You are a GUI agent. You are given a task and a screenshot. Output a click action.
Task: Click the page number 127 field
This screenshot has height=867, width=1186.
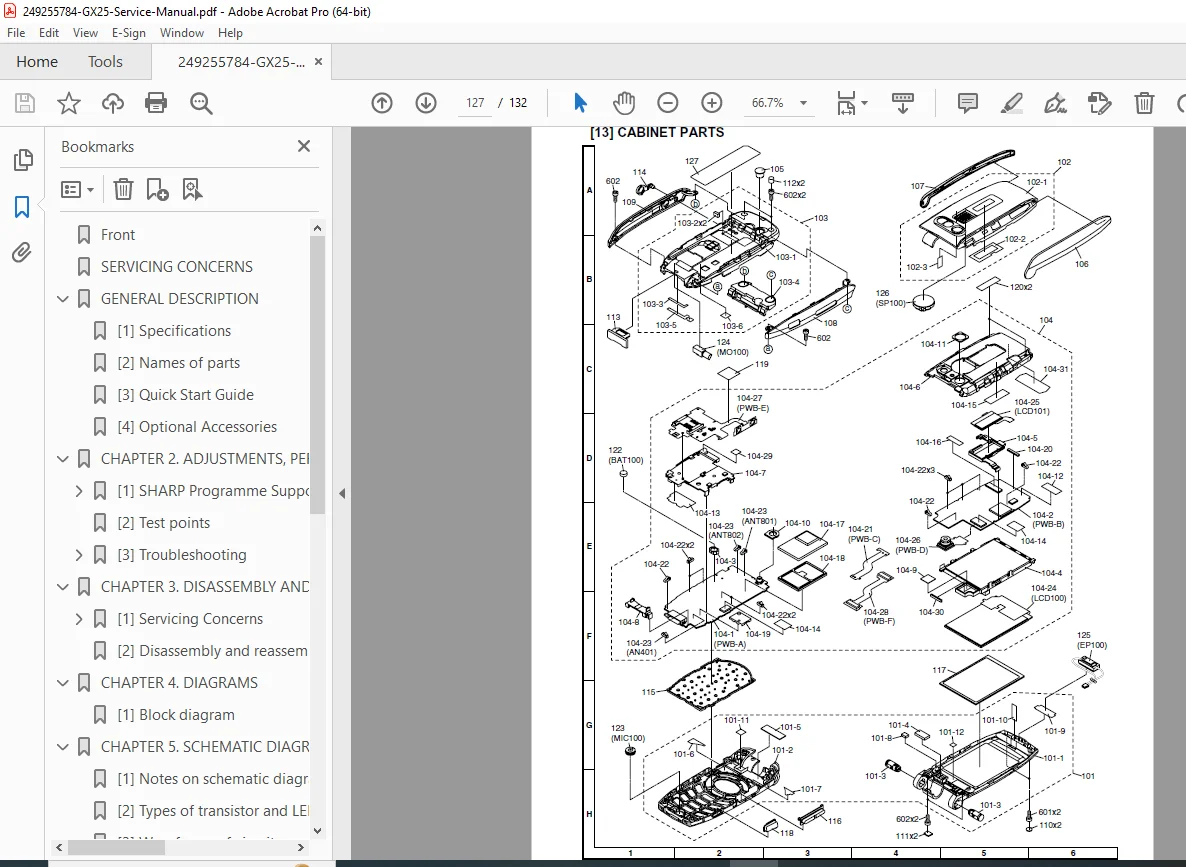(x=474, y=103)
